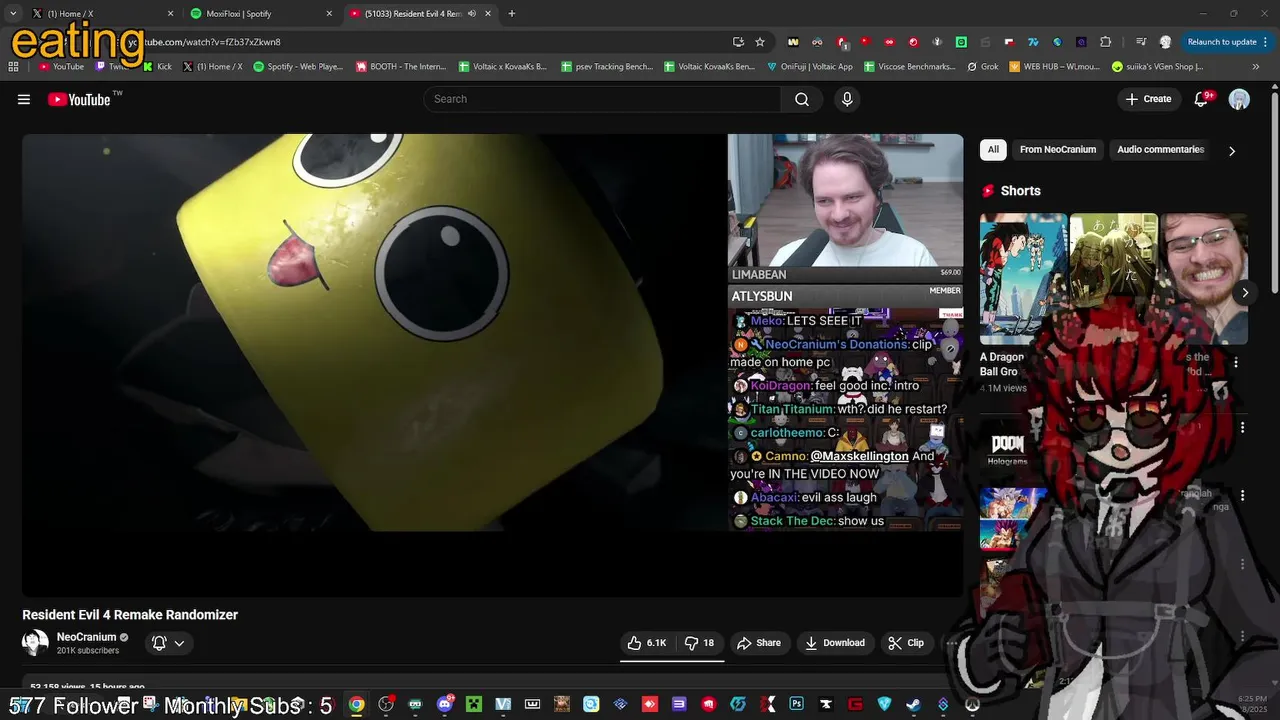Open Overwatch icon in the taskbar
The image size is (1280, 720).
(972, 704)
